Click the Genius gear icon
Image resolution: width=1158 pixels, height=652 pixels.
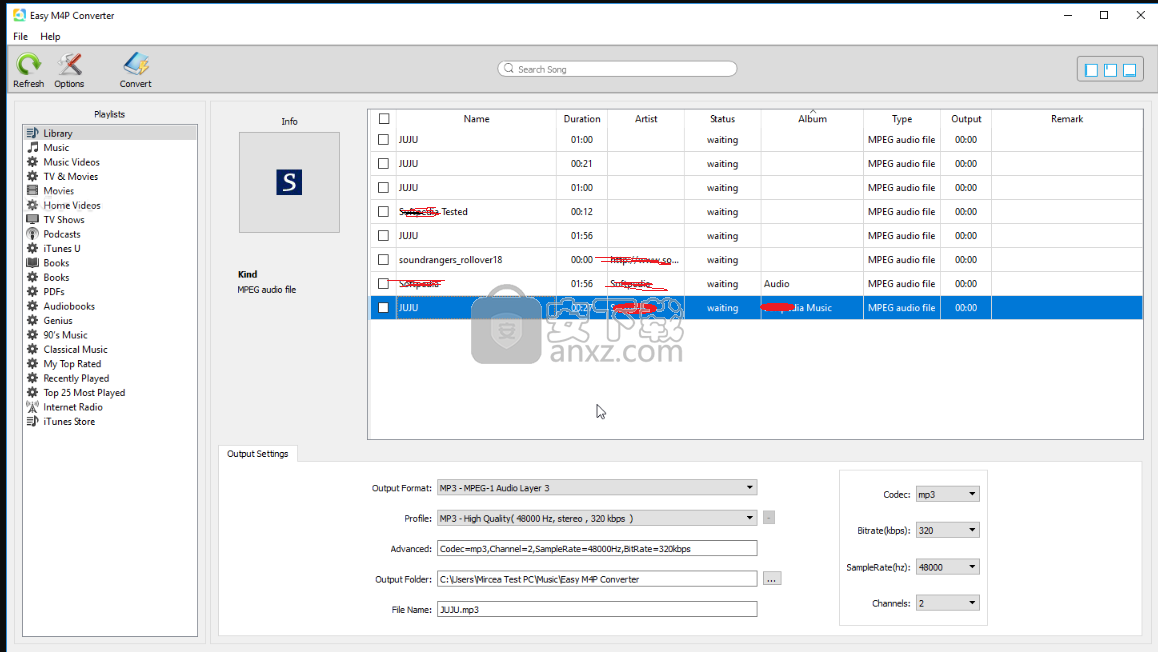pyautogui.click(x=32, y=320)
